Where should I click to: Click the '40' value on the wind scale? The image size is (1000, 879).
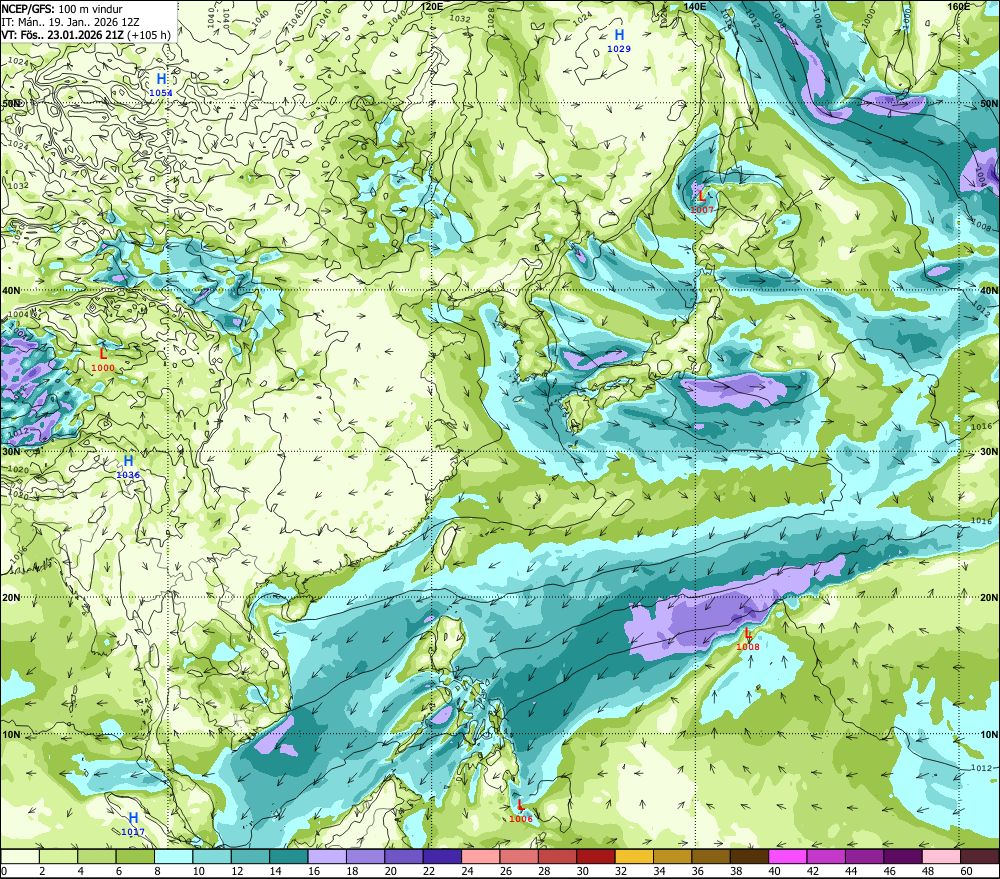pos(774,871)
